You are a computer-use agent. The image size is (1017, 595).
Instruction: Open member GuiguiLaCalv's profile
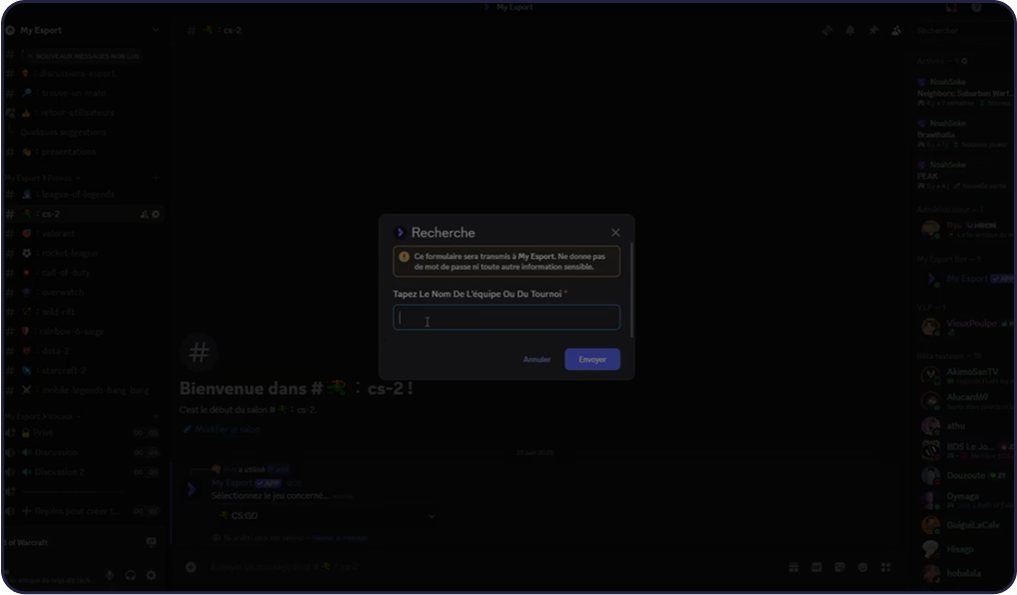pos(966,525)
